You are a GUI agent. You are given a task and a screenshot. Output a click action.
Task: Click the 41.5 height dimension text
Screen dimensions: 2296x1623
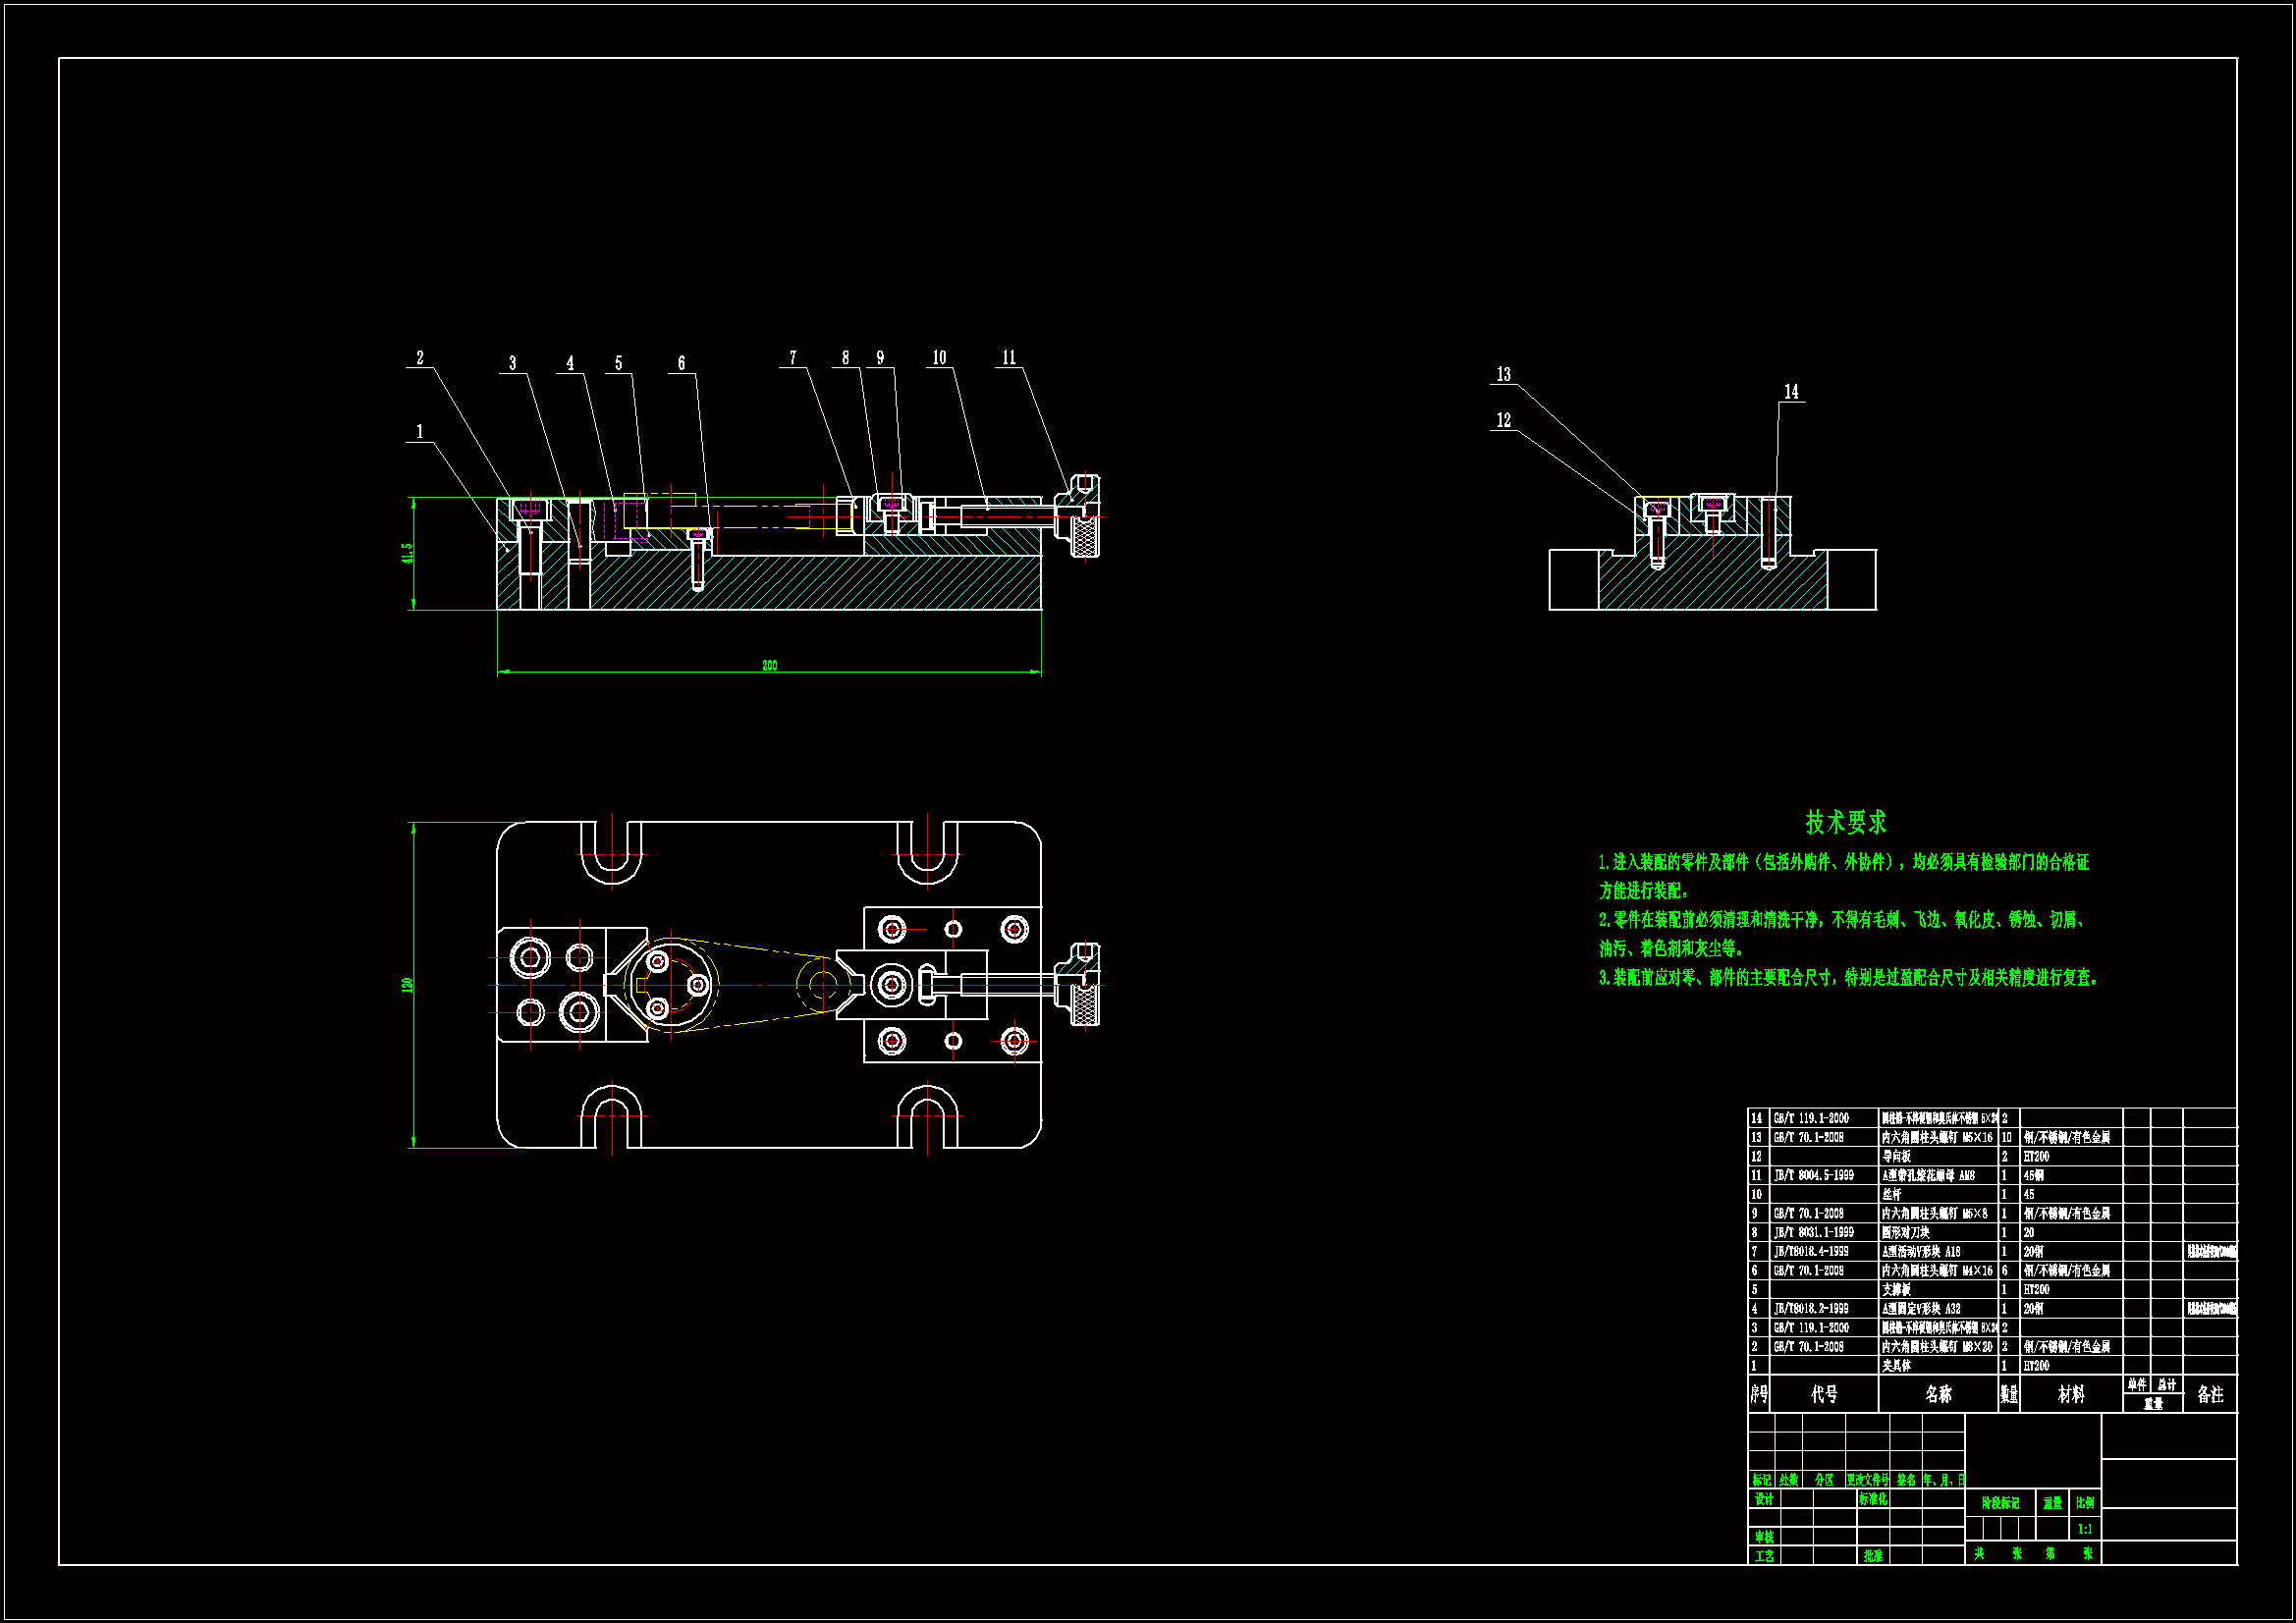click(x=407, y=553)
